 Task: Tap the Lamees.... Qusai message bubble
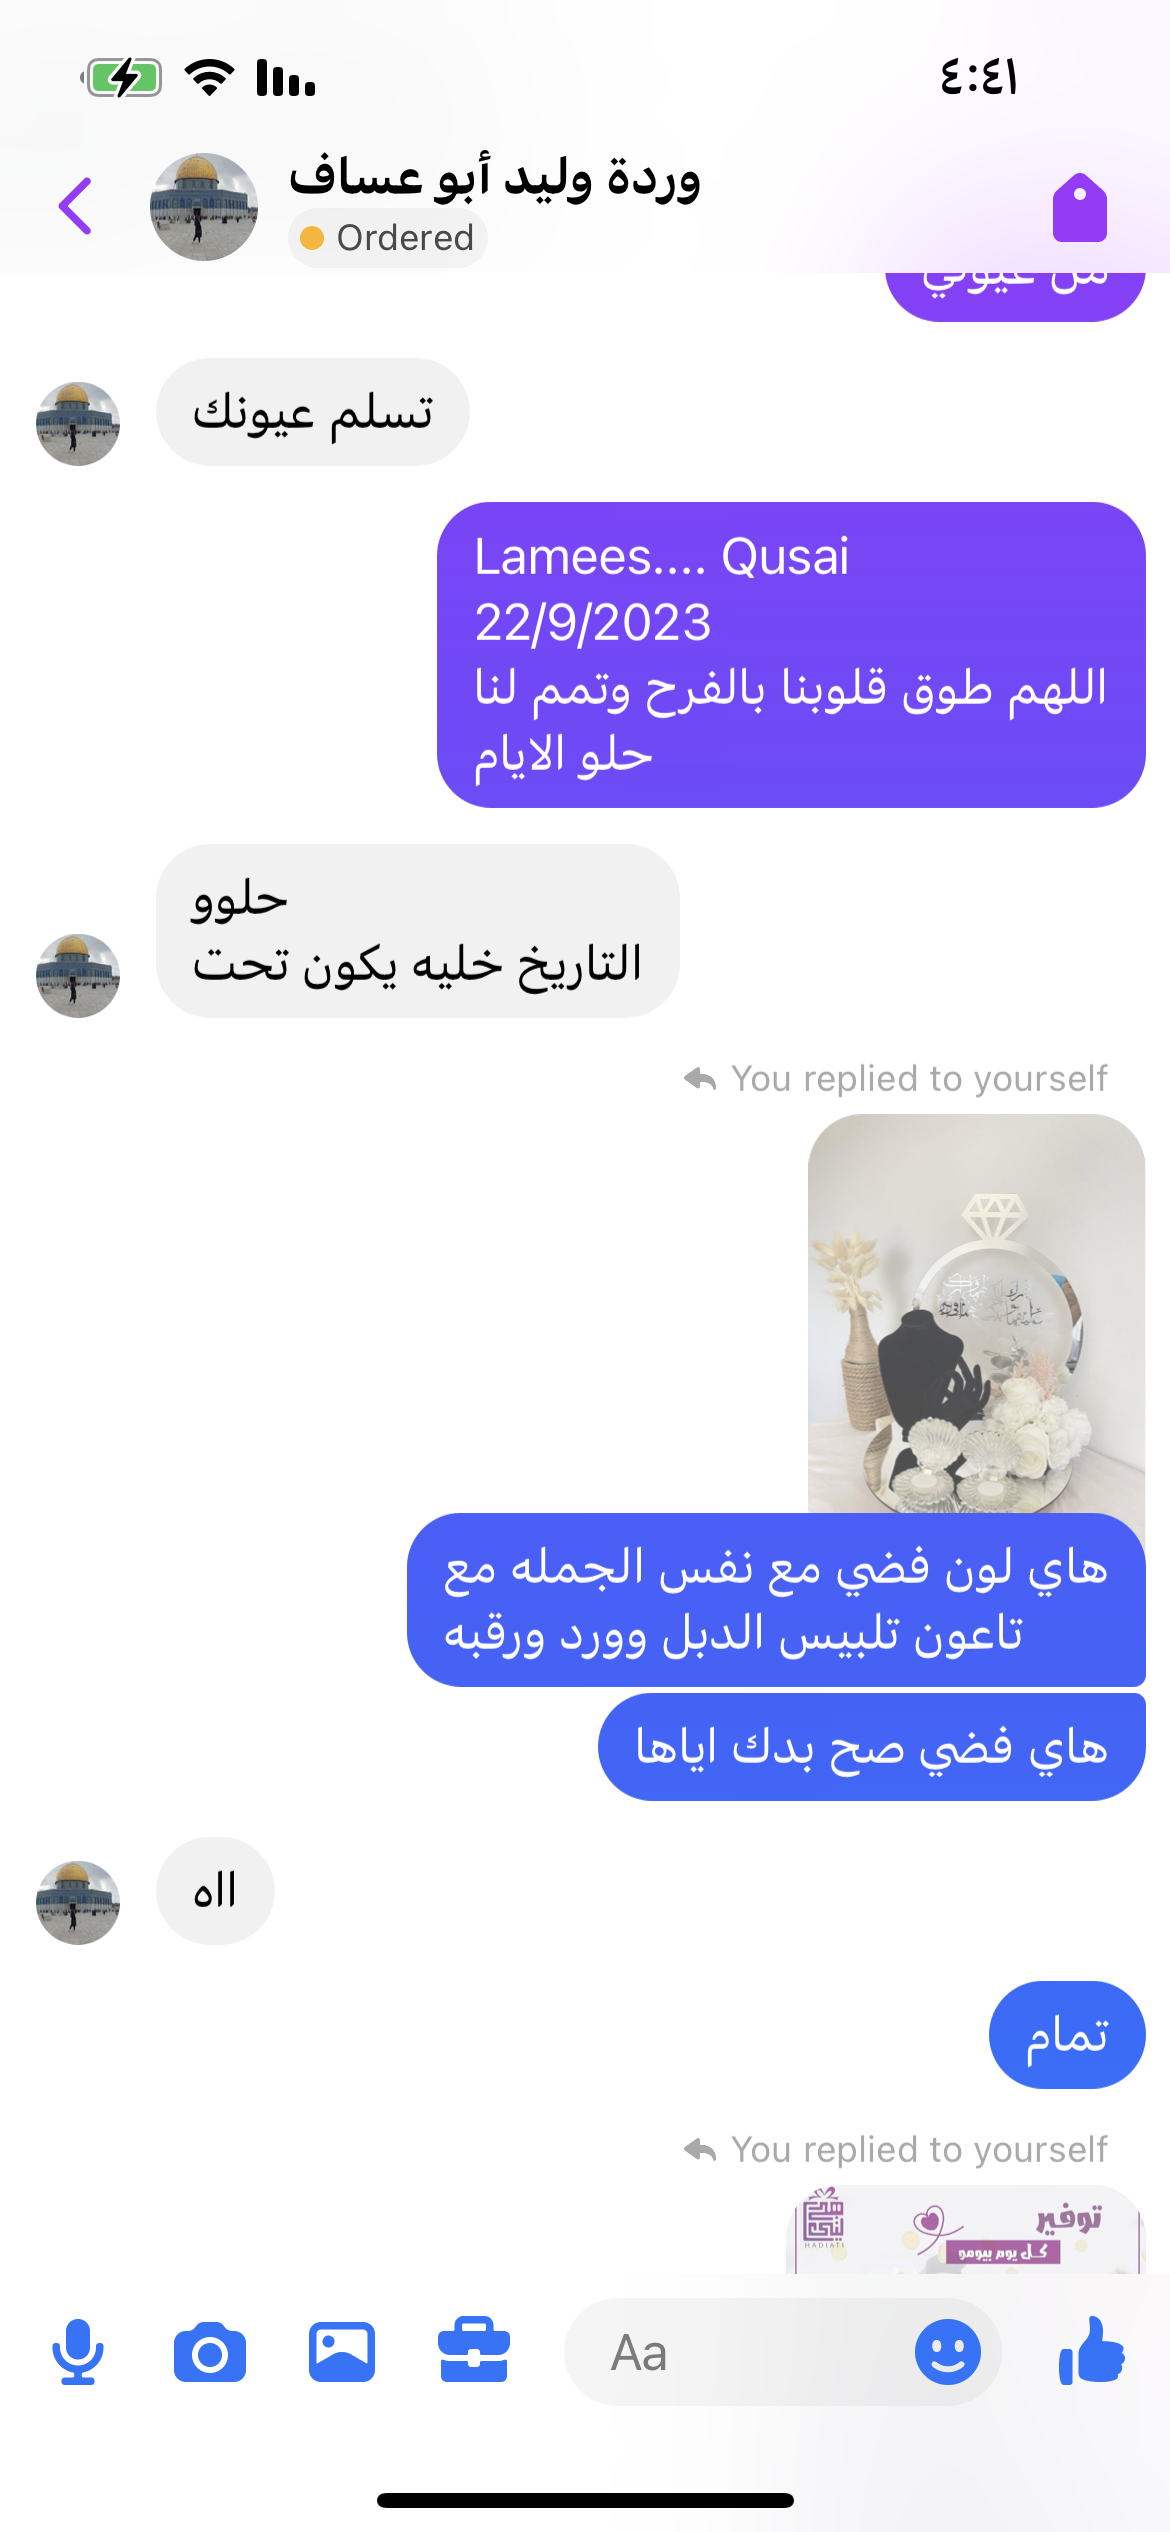(x=791, y=655)
